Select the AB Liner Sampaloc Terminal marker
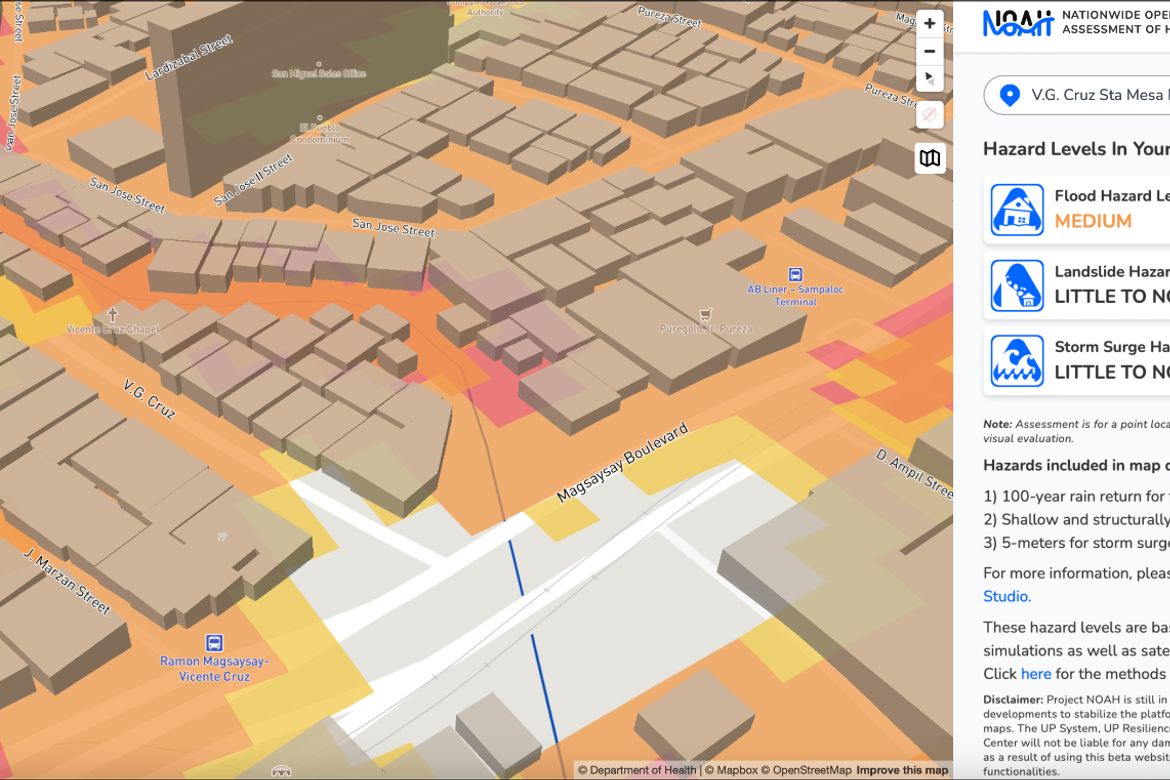Image resolution: width=1170 pixels, height=780 pixels. (795, 275)
